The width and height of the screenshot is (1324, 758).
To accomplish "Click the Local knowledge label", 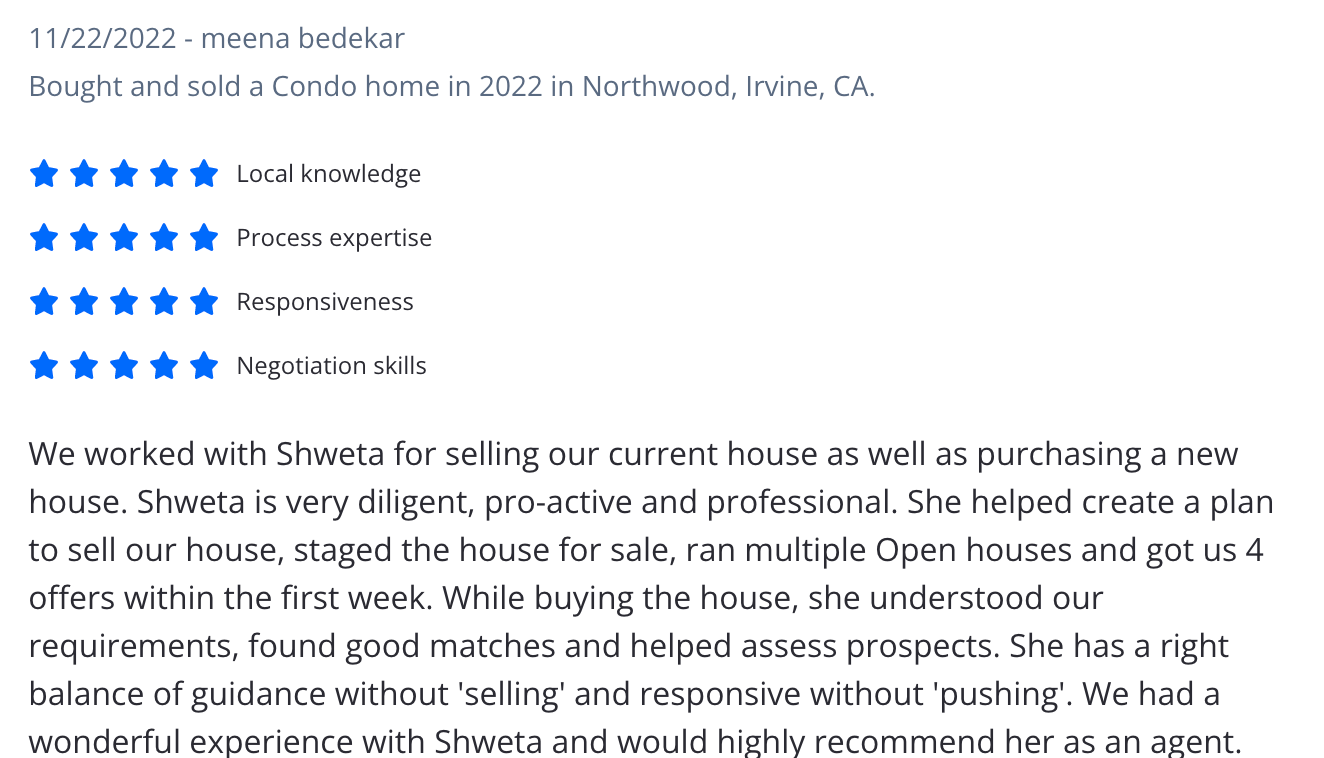I will point(329,174).
